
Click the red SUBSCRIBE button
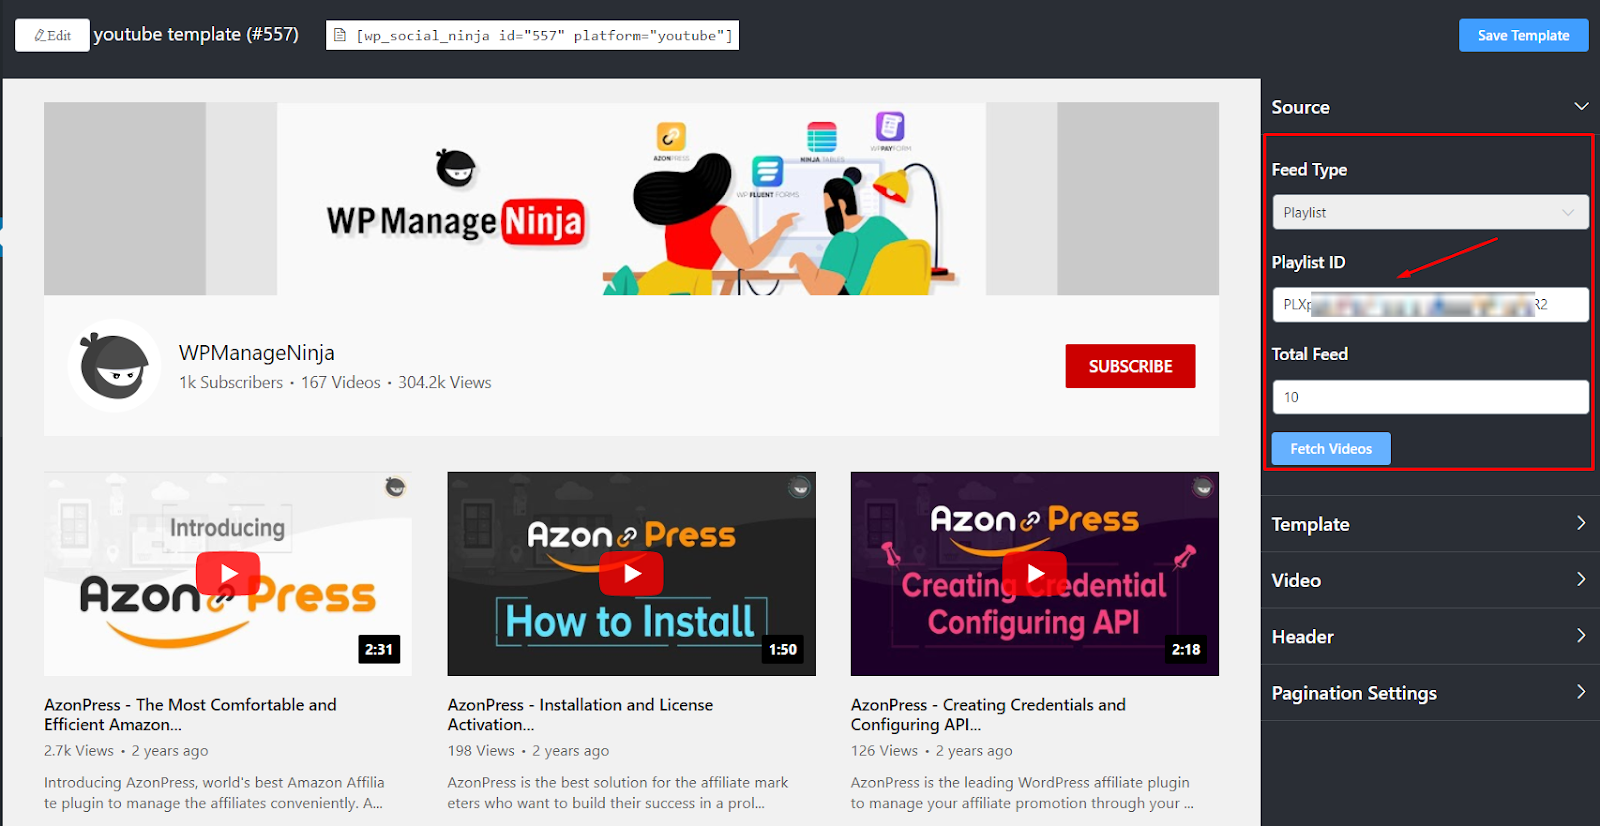1130,366
